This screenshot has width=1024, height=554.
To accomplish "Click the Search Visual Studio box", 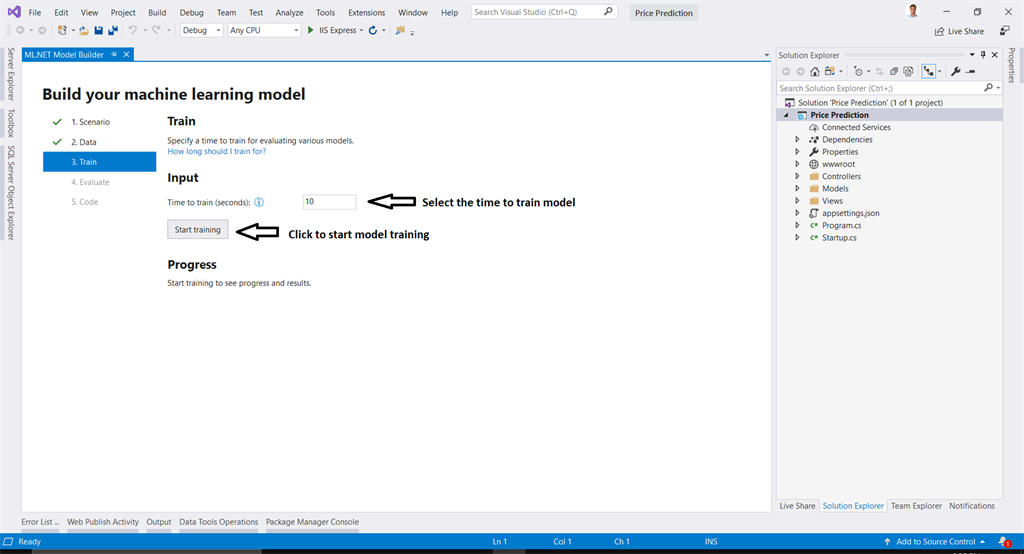I will (543, 12).
